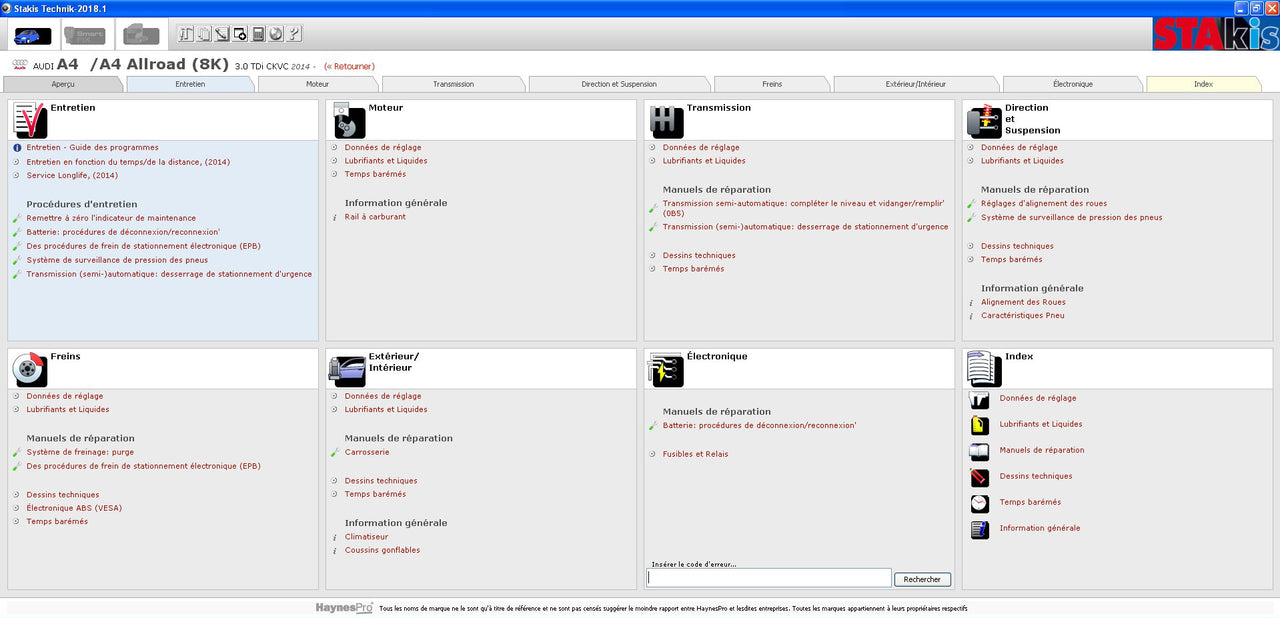Click the Électronique panel circuit icon
Screen dimensions: 1280x618
pos(666,369)
